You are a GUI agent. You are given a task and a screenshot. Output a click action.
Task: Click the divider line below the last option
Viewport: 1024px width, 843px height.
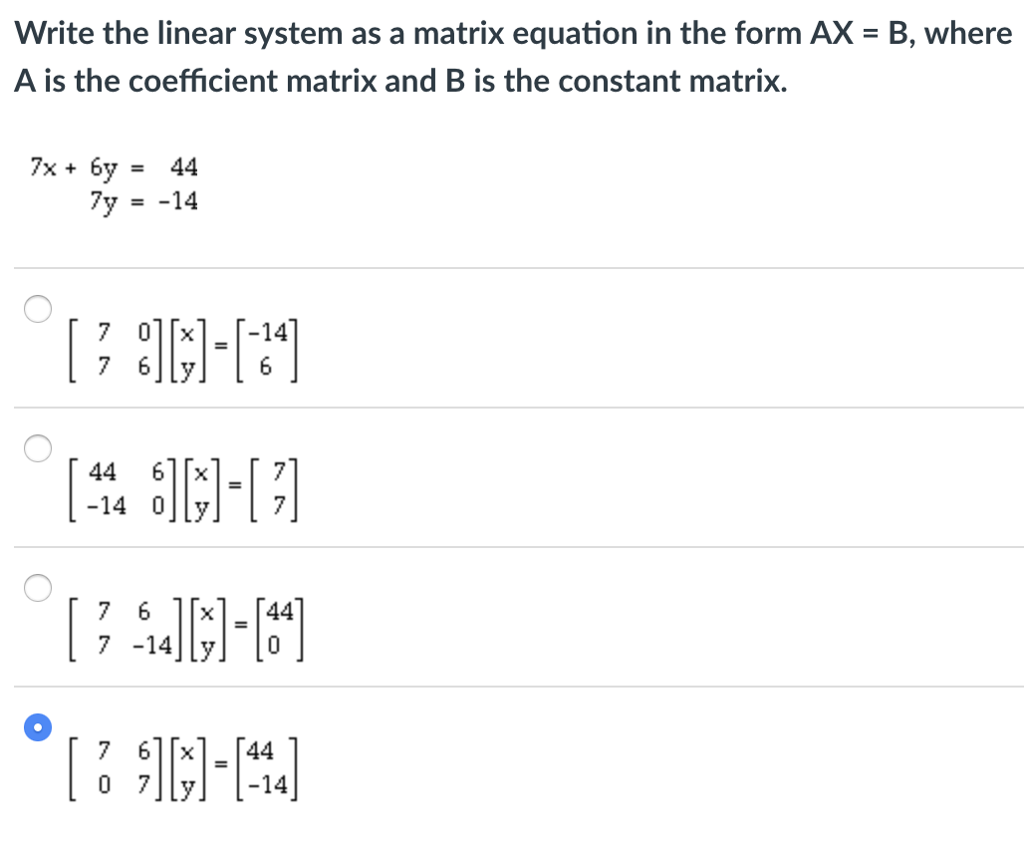[512, 840]
